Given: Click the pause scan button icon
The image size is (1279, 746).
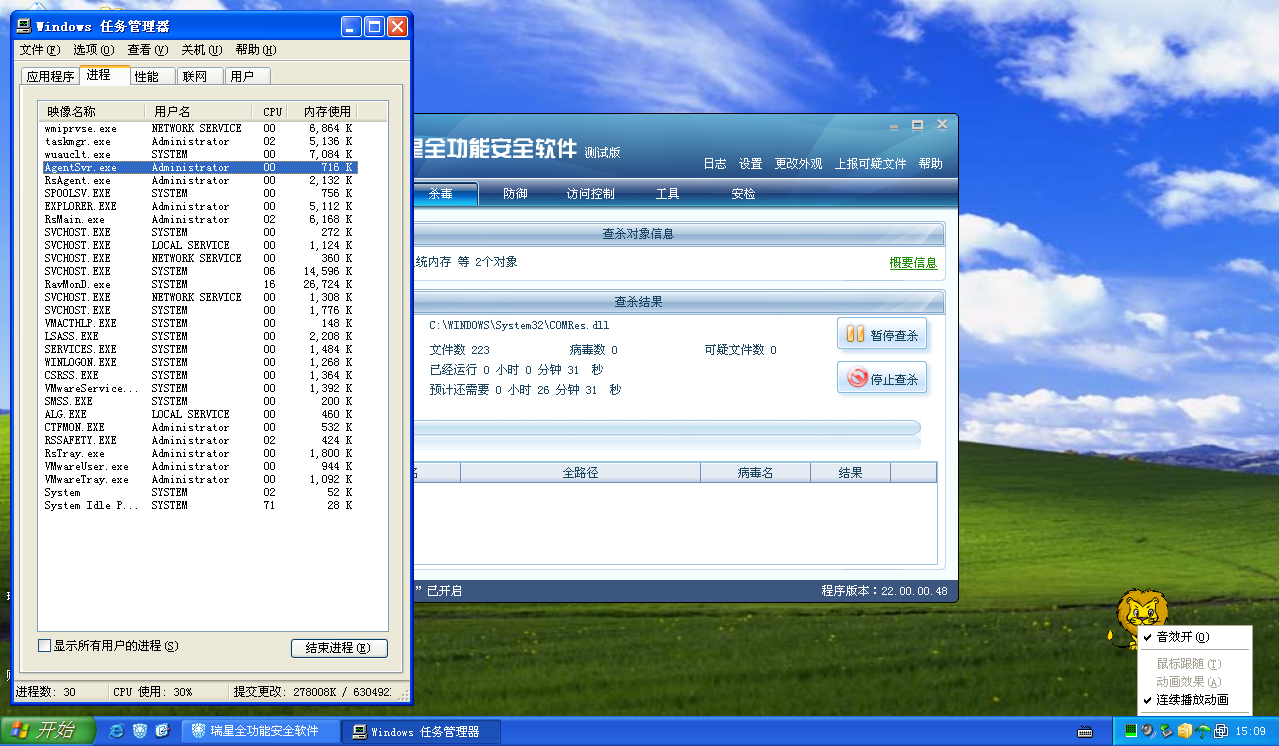Looking at the screenshot, I should pyautogui.click(x=855, y=334).
